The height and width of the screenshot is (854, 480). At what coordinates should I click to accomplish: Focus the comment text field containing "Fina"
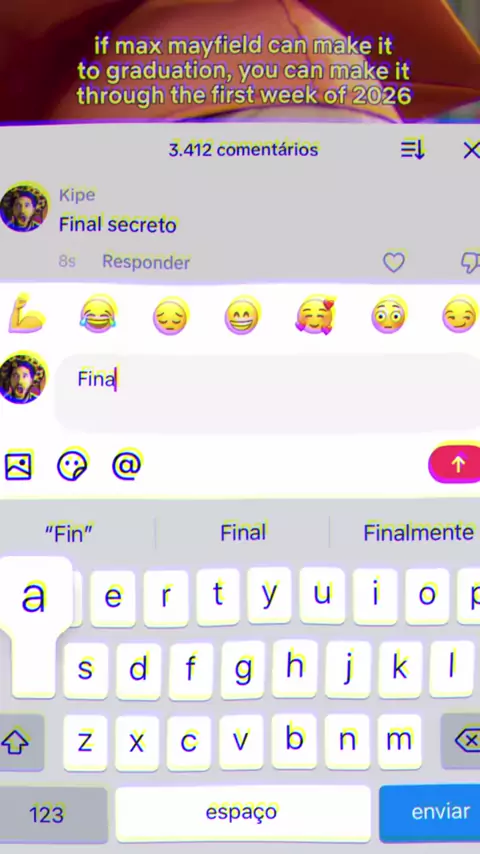coord(267,393)
